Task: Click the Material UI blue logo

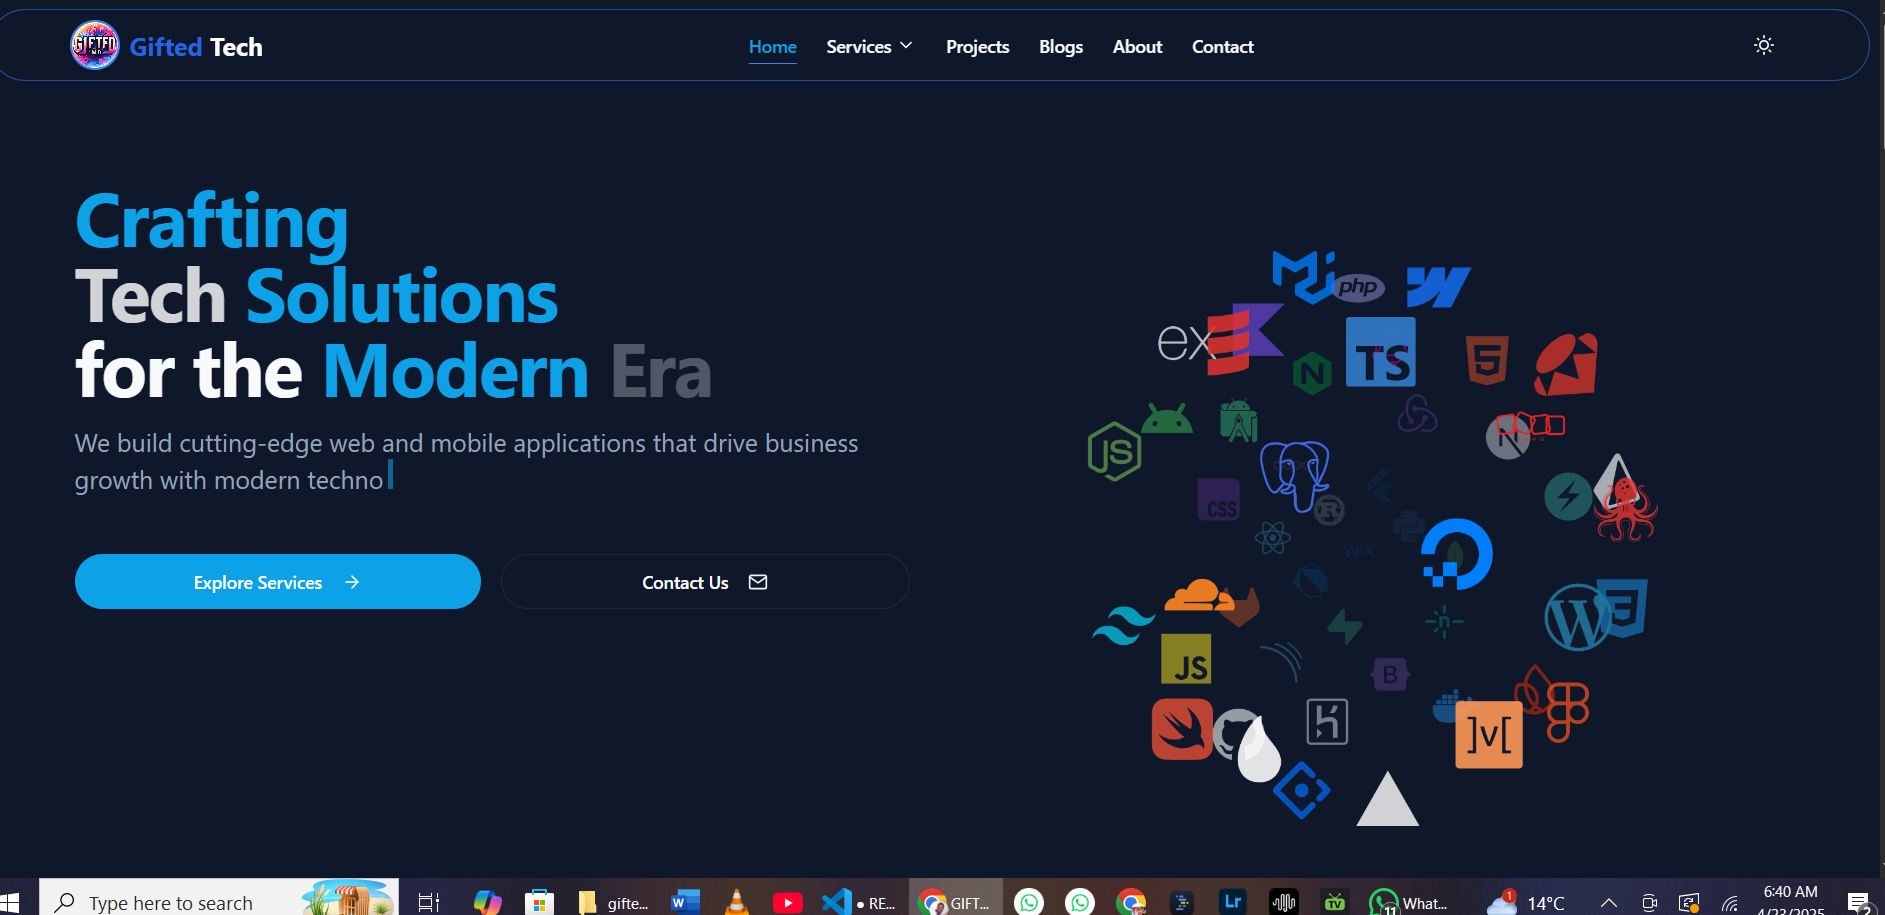Action: tap(1304, 276)
